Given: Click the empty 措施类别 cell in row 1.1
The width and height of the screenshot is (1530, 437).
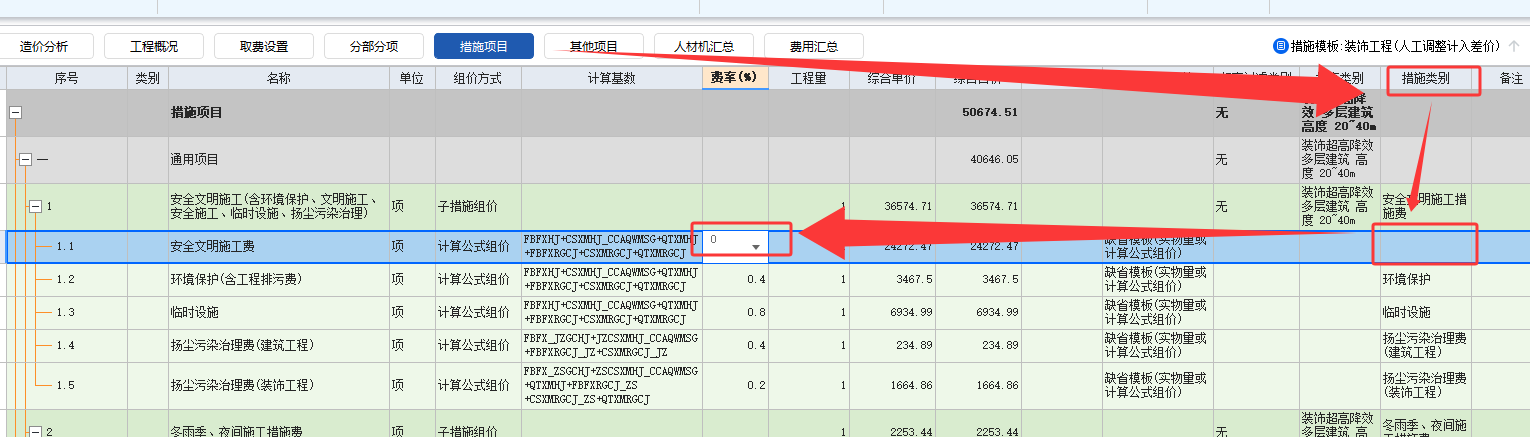Looking at the screenshot, I should [1425, 246].
